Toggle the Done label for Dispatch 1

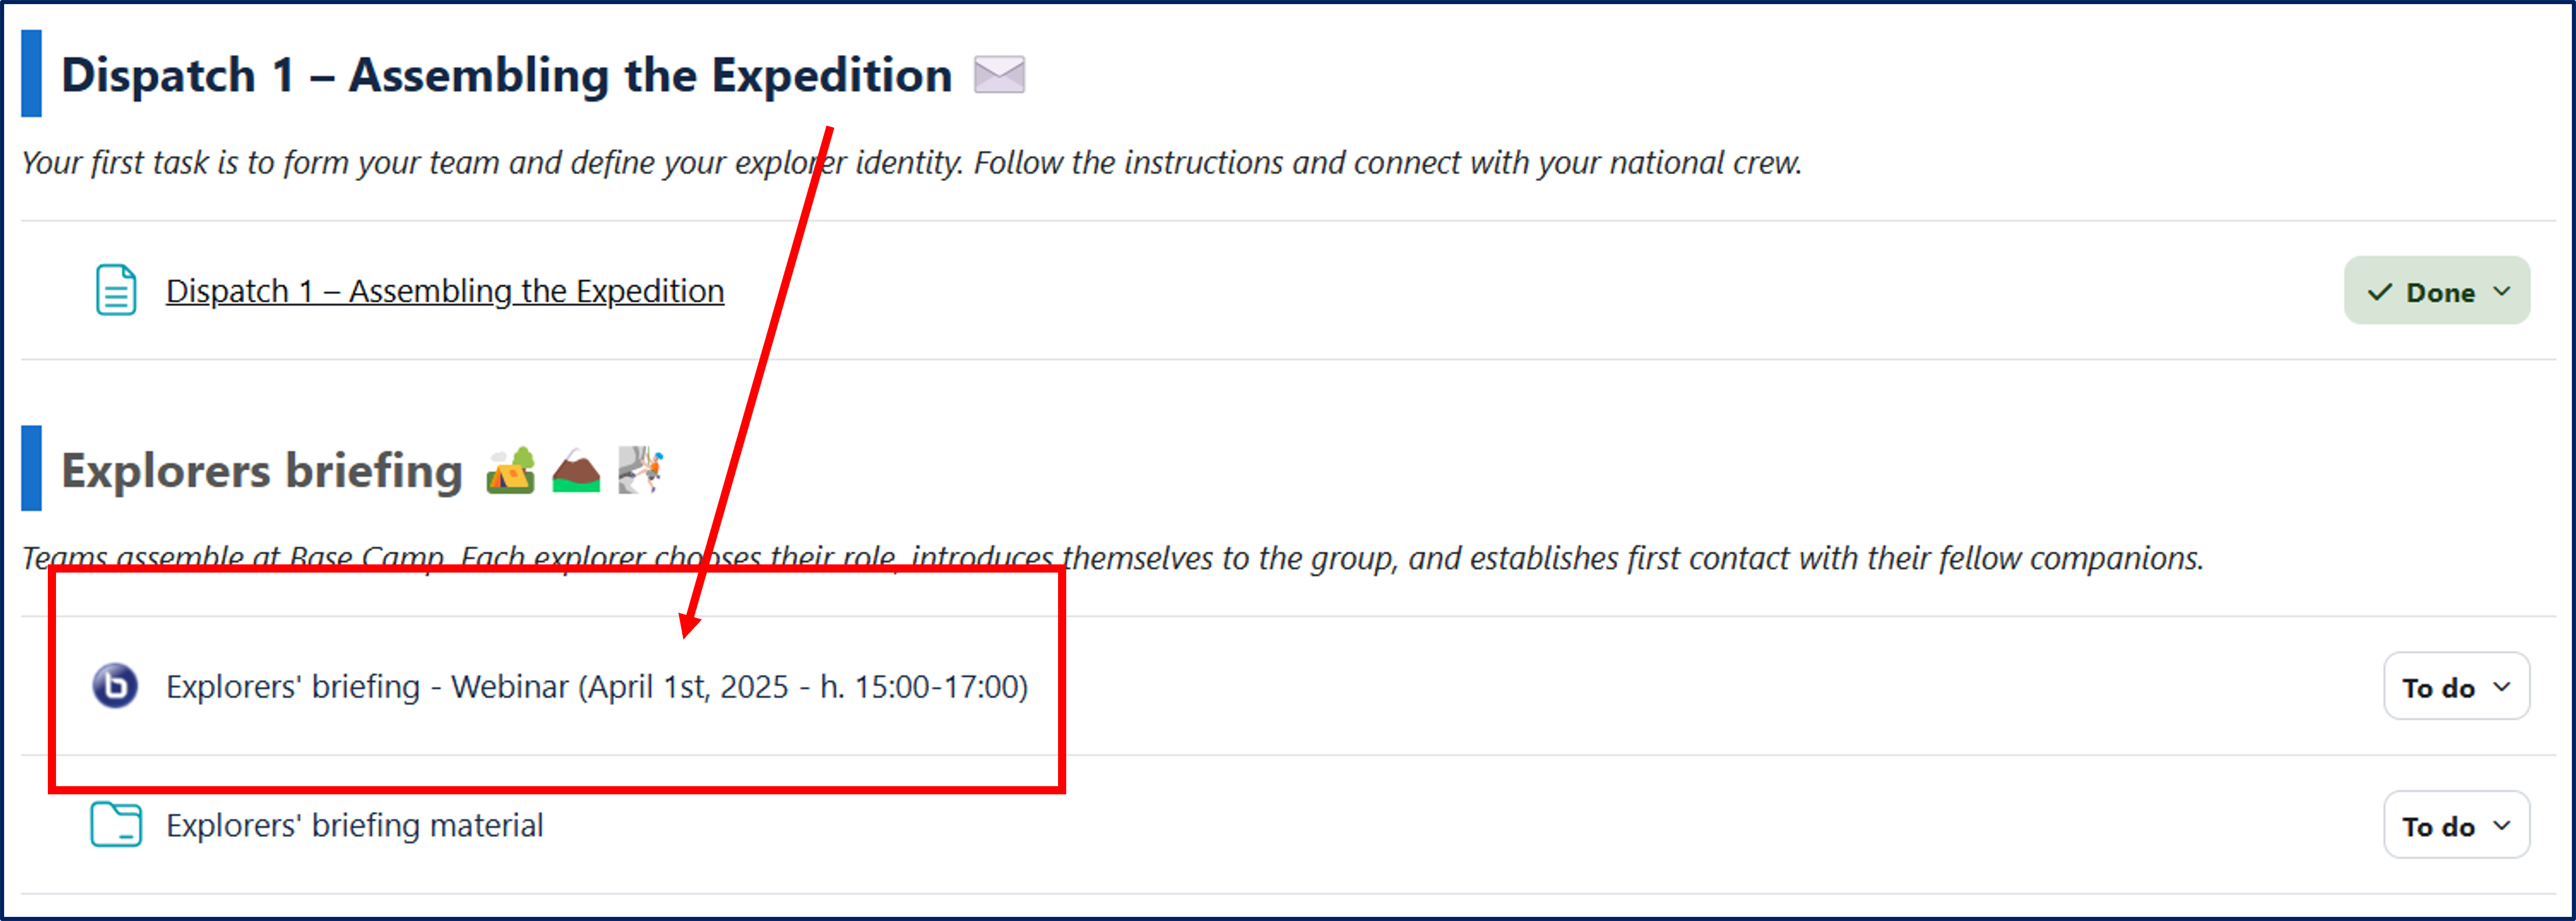point(2440,292)
